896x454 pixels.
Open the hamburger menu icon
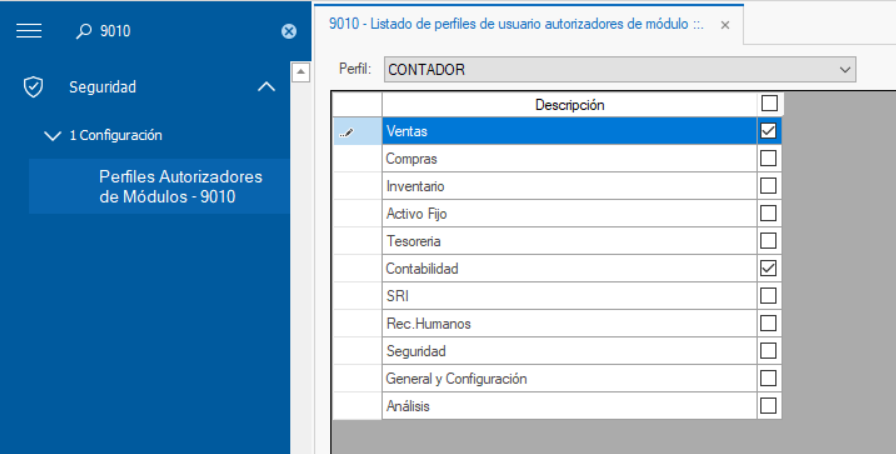(x=29, y=31)
